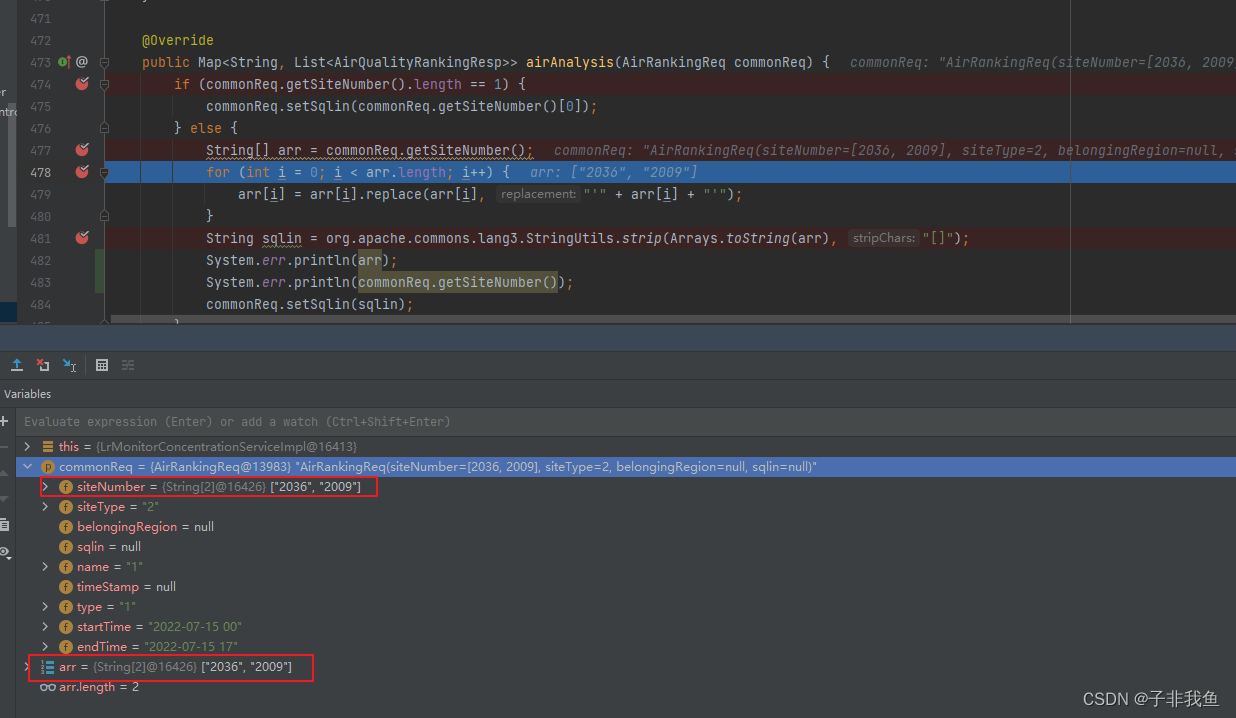The height and width of the screenshot is (718, 1236).
Task: Collapse the code fold on line 473
Action: [104, 62]
